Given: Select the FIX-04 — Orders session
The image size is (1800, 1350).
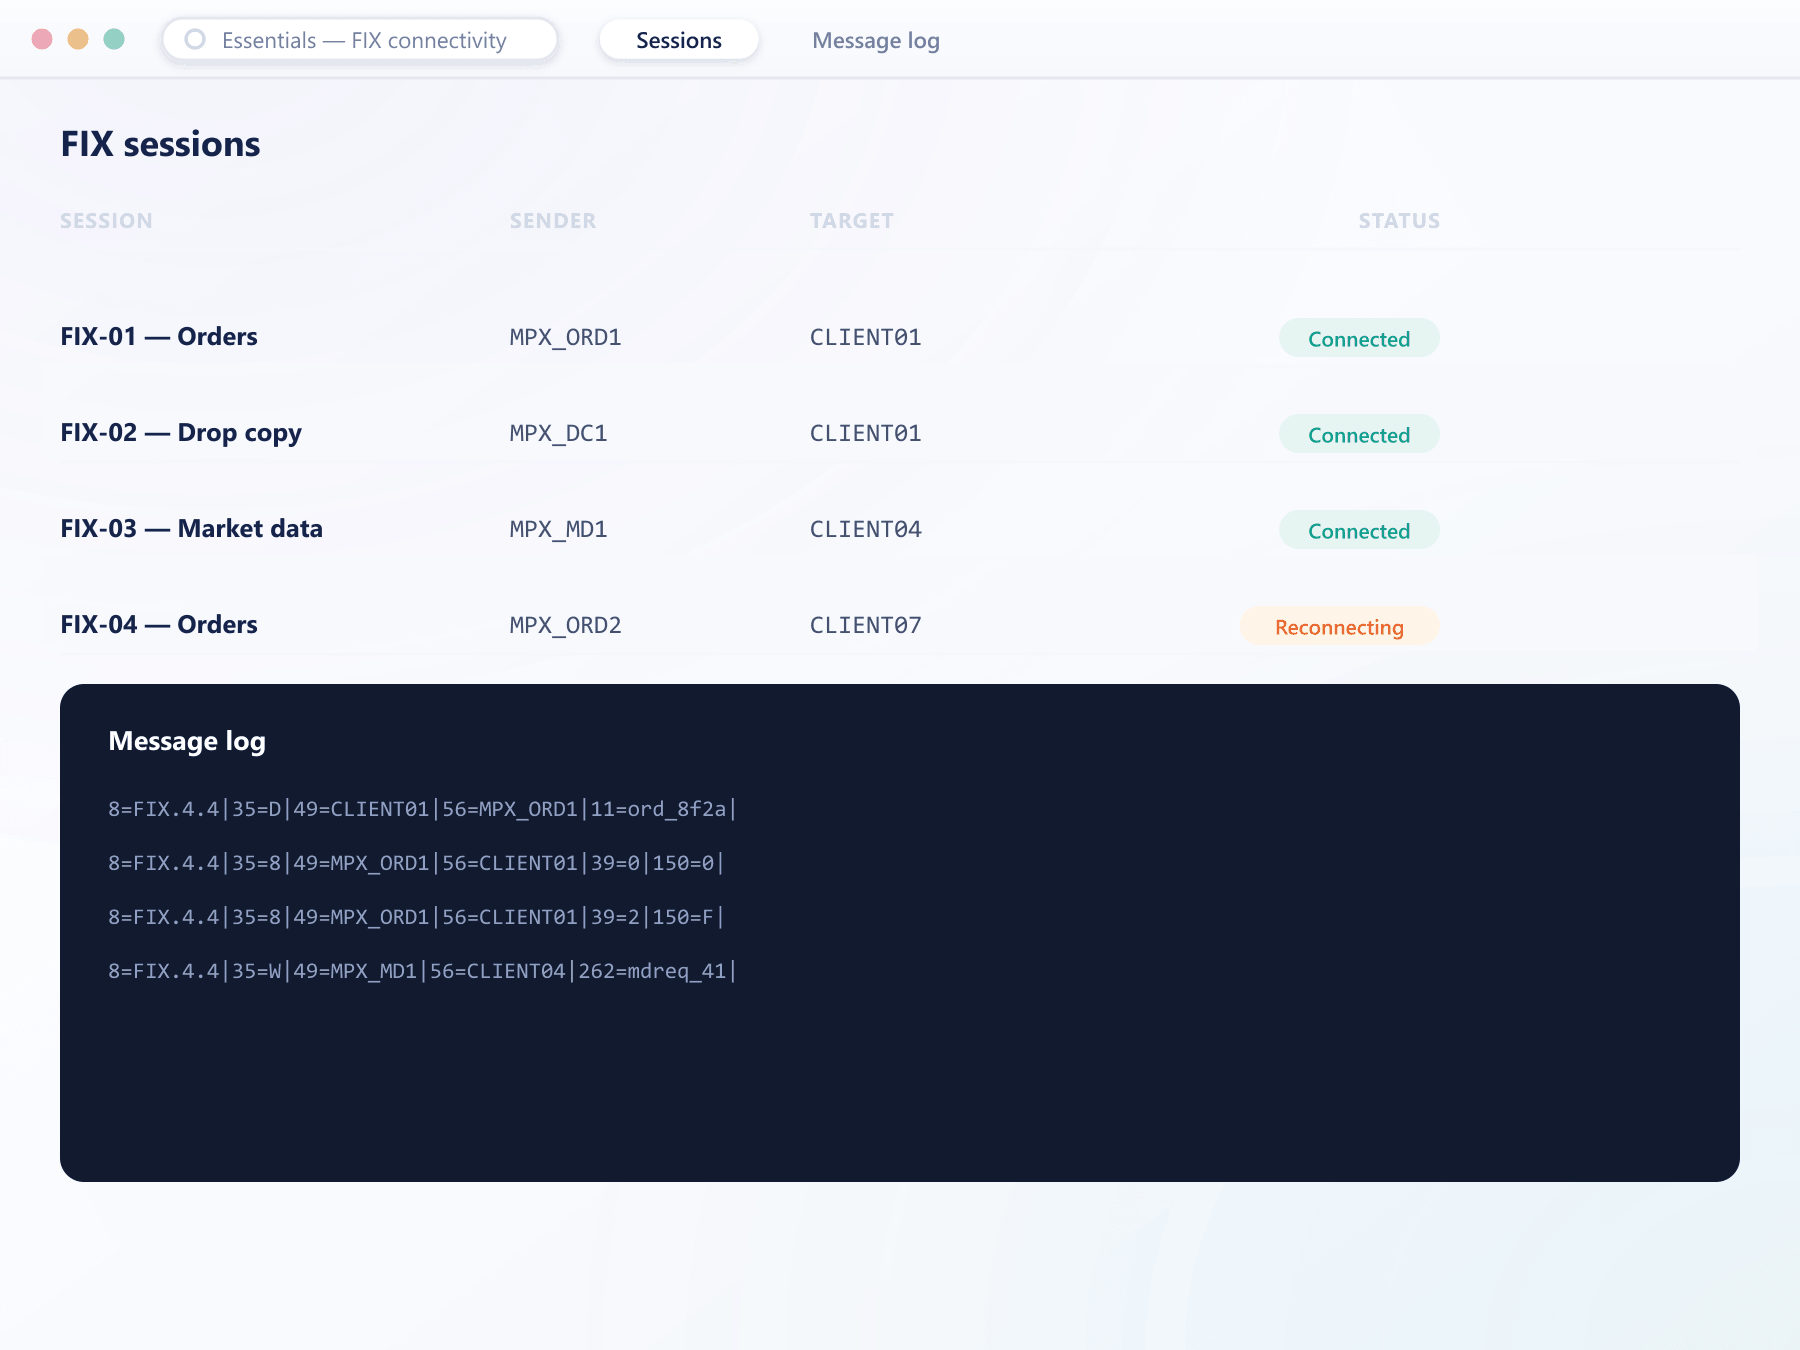Looking at the screenshot, I should [159, 625].
